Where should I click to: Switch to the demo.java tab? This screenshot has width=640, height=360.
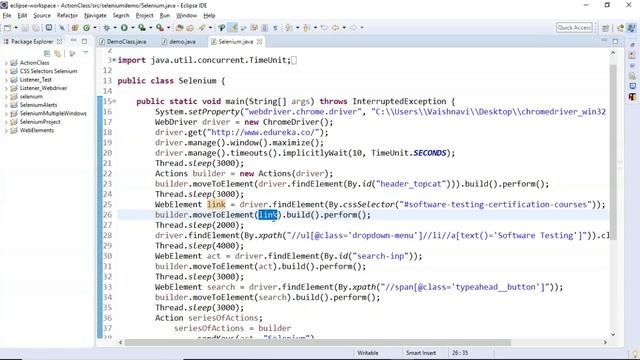[179, 42]
